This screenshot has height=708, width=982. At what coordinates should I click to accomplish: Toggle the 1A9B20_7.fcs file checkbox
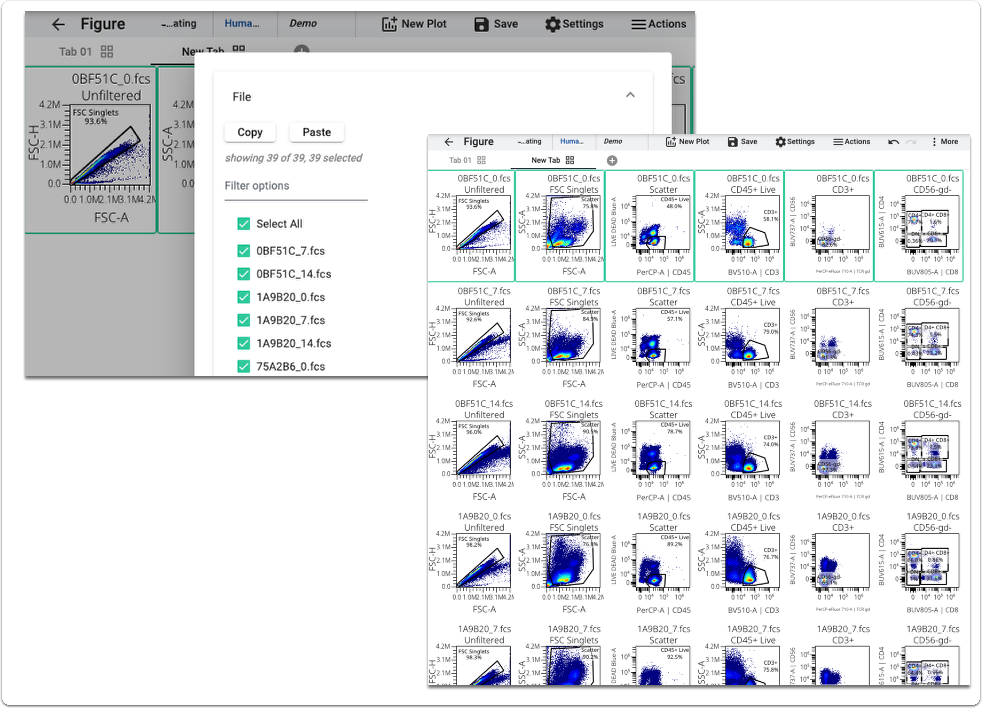[244, 320]
